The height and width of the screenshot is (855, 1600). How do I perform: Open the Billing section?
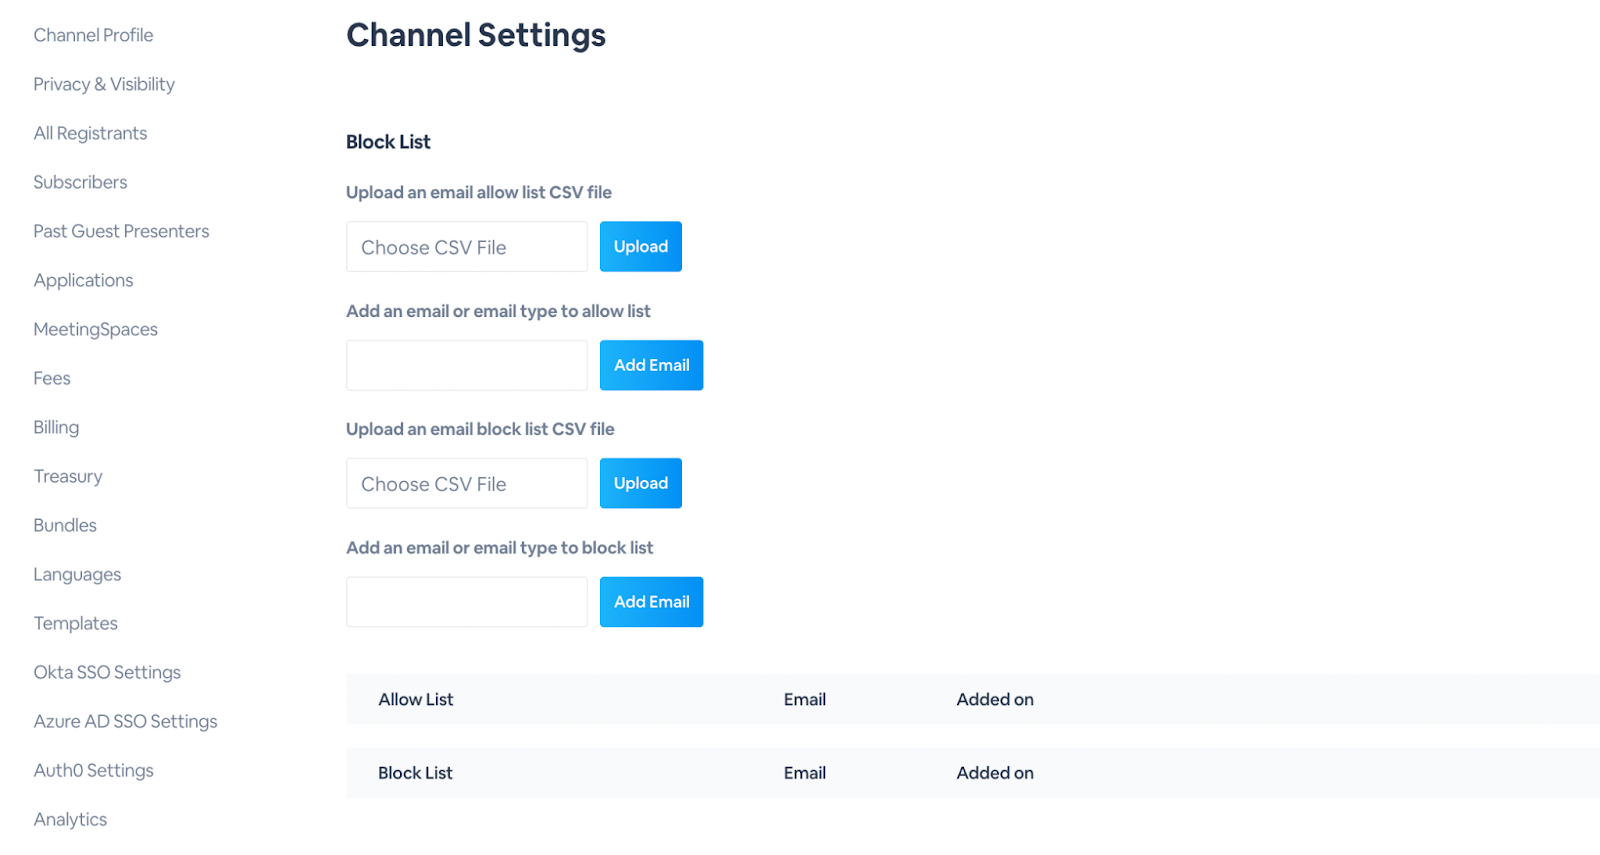56,427
